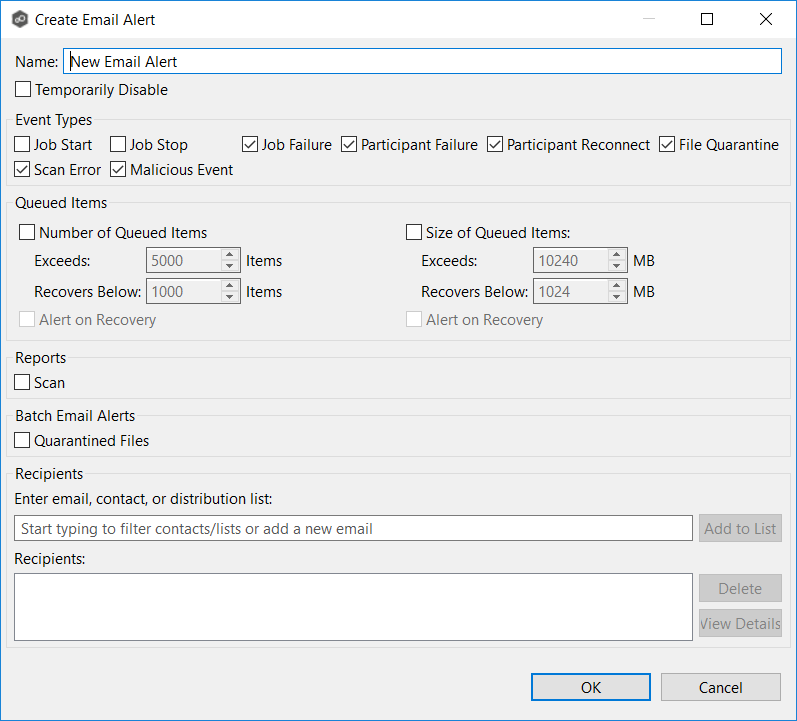Enable Size of Queued Items alert
Image resolution: width=797 pixels, height=721 pixels.
tap(414, 233)
